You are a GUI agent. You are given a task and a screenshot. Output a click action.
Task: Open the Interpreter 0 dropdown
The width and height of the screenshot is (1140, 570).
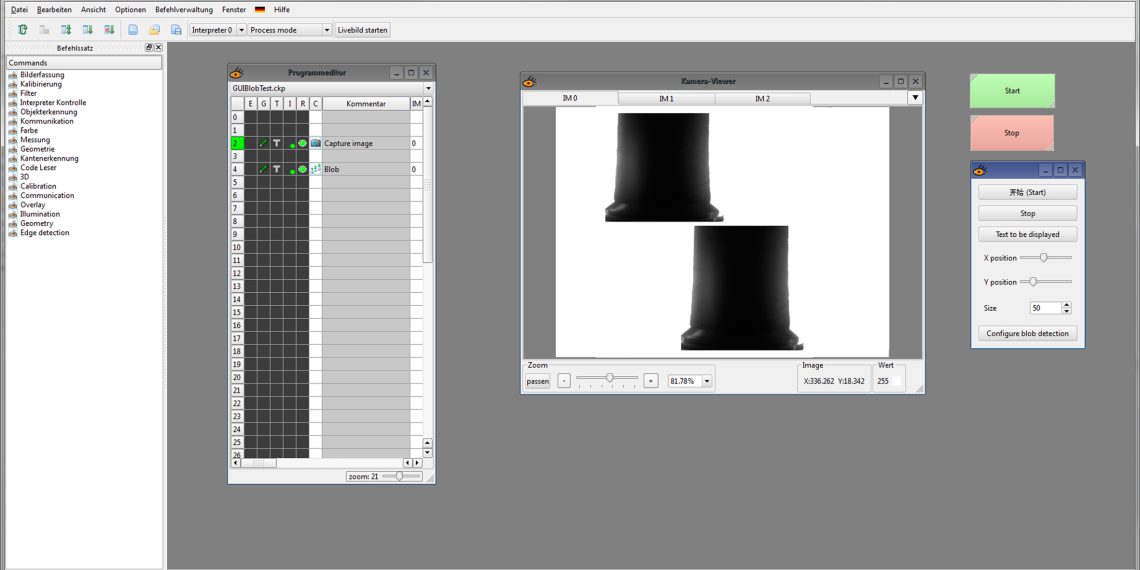217,30
